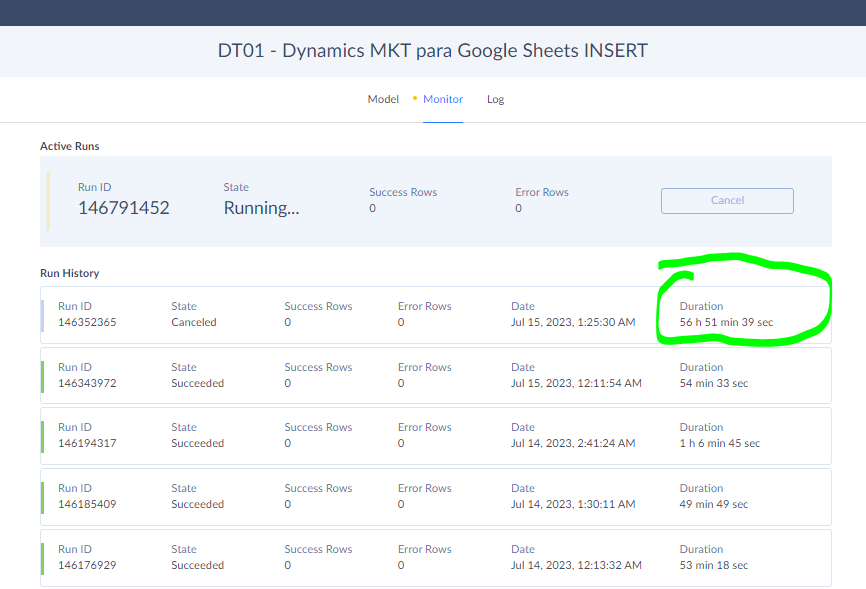866x589 pixels.
Task: Open run history row 146343972
Action: (x=436, y=376)
